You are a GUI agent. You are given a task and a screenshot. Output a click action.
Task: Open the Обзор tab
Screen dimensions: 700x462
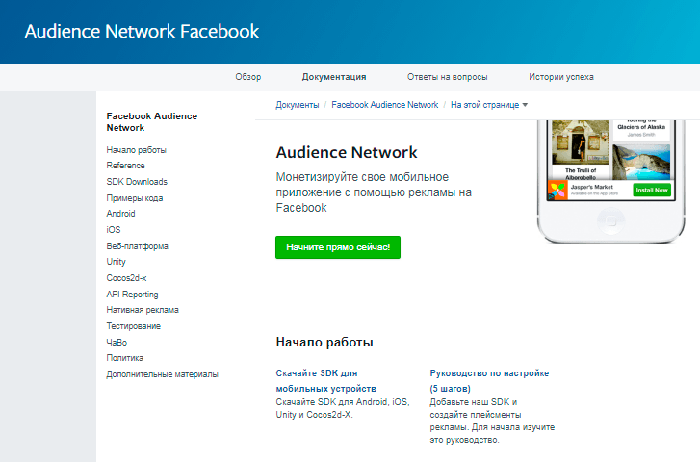[248, 77]
